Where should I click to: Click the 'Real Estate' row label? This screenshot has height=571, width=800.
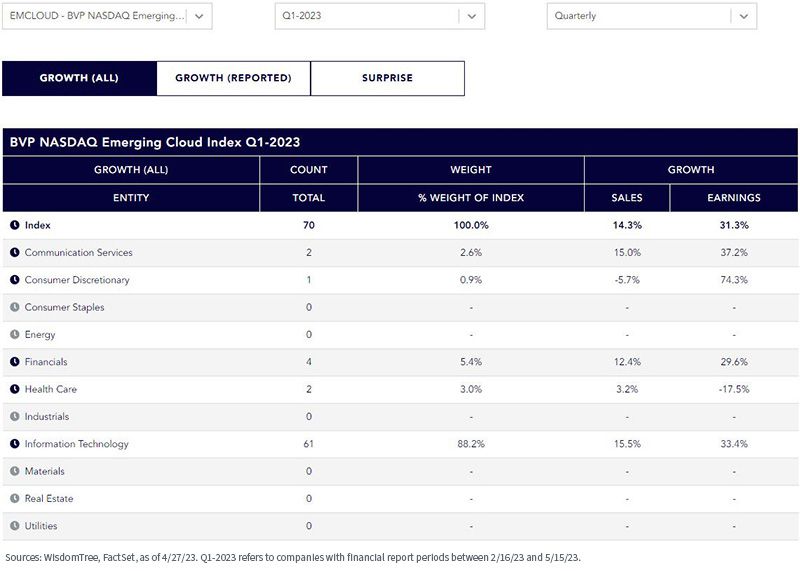pyautogui.click(x=49, y=499)
